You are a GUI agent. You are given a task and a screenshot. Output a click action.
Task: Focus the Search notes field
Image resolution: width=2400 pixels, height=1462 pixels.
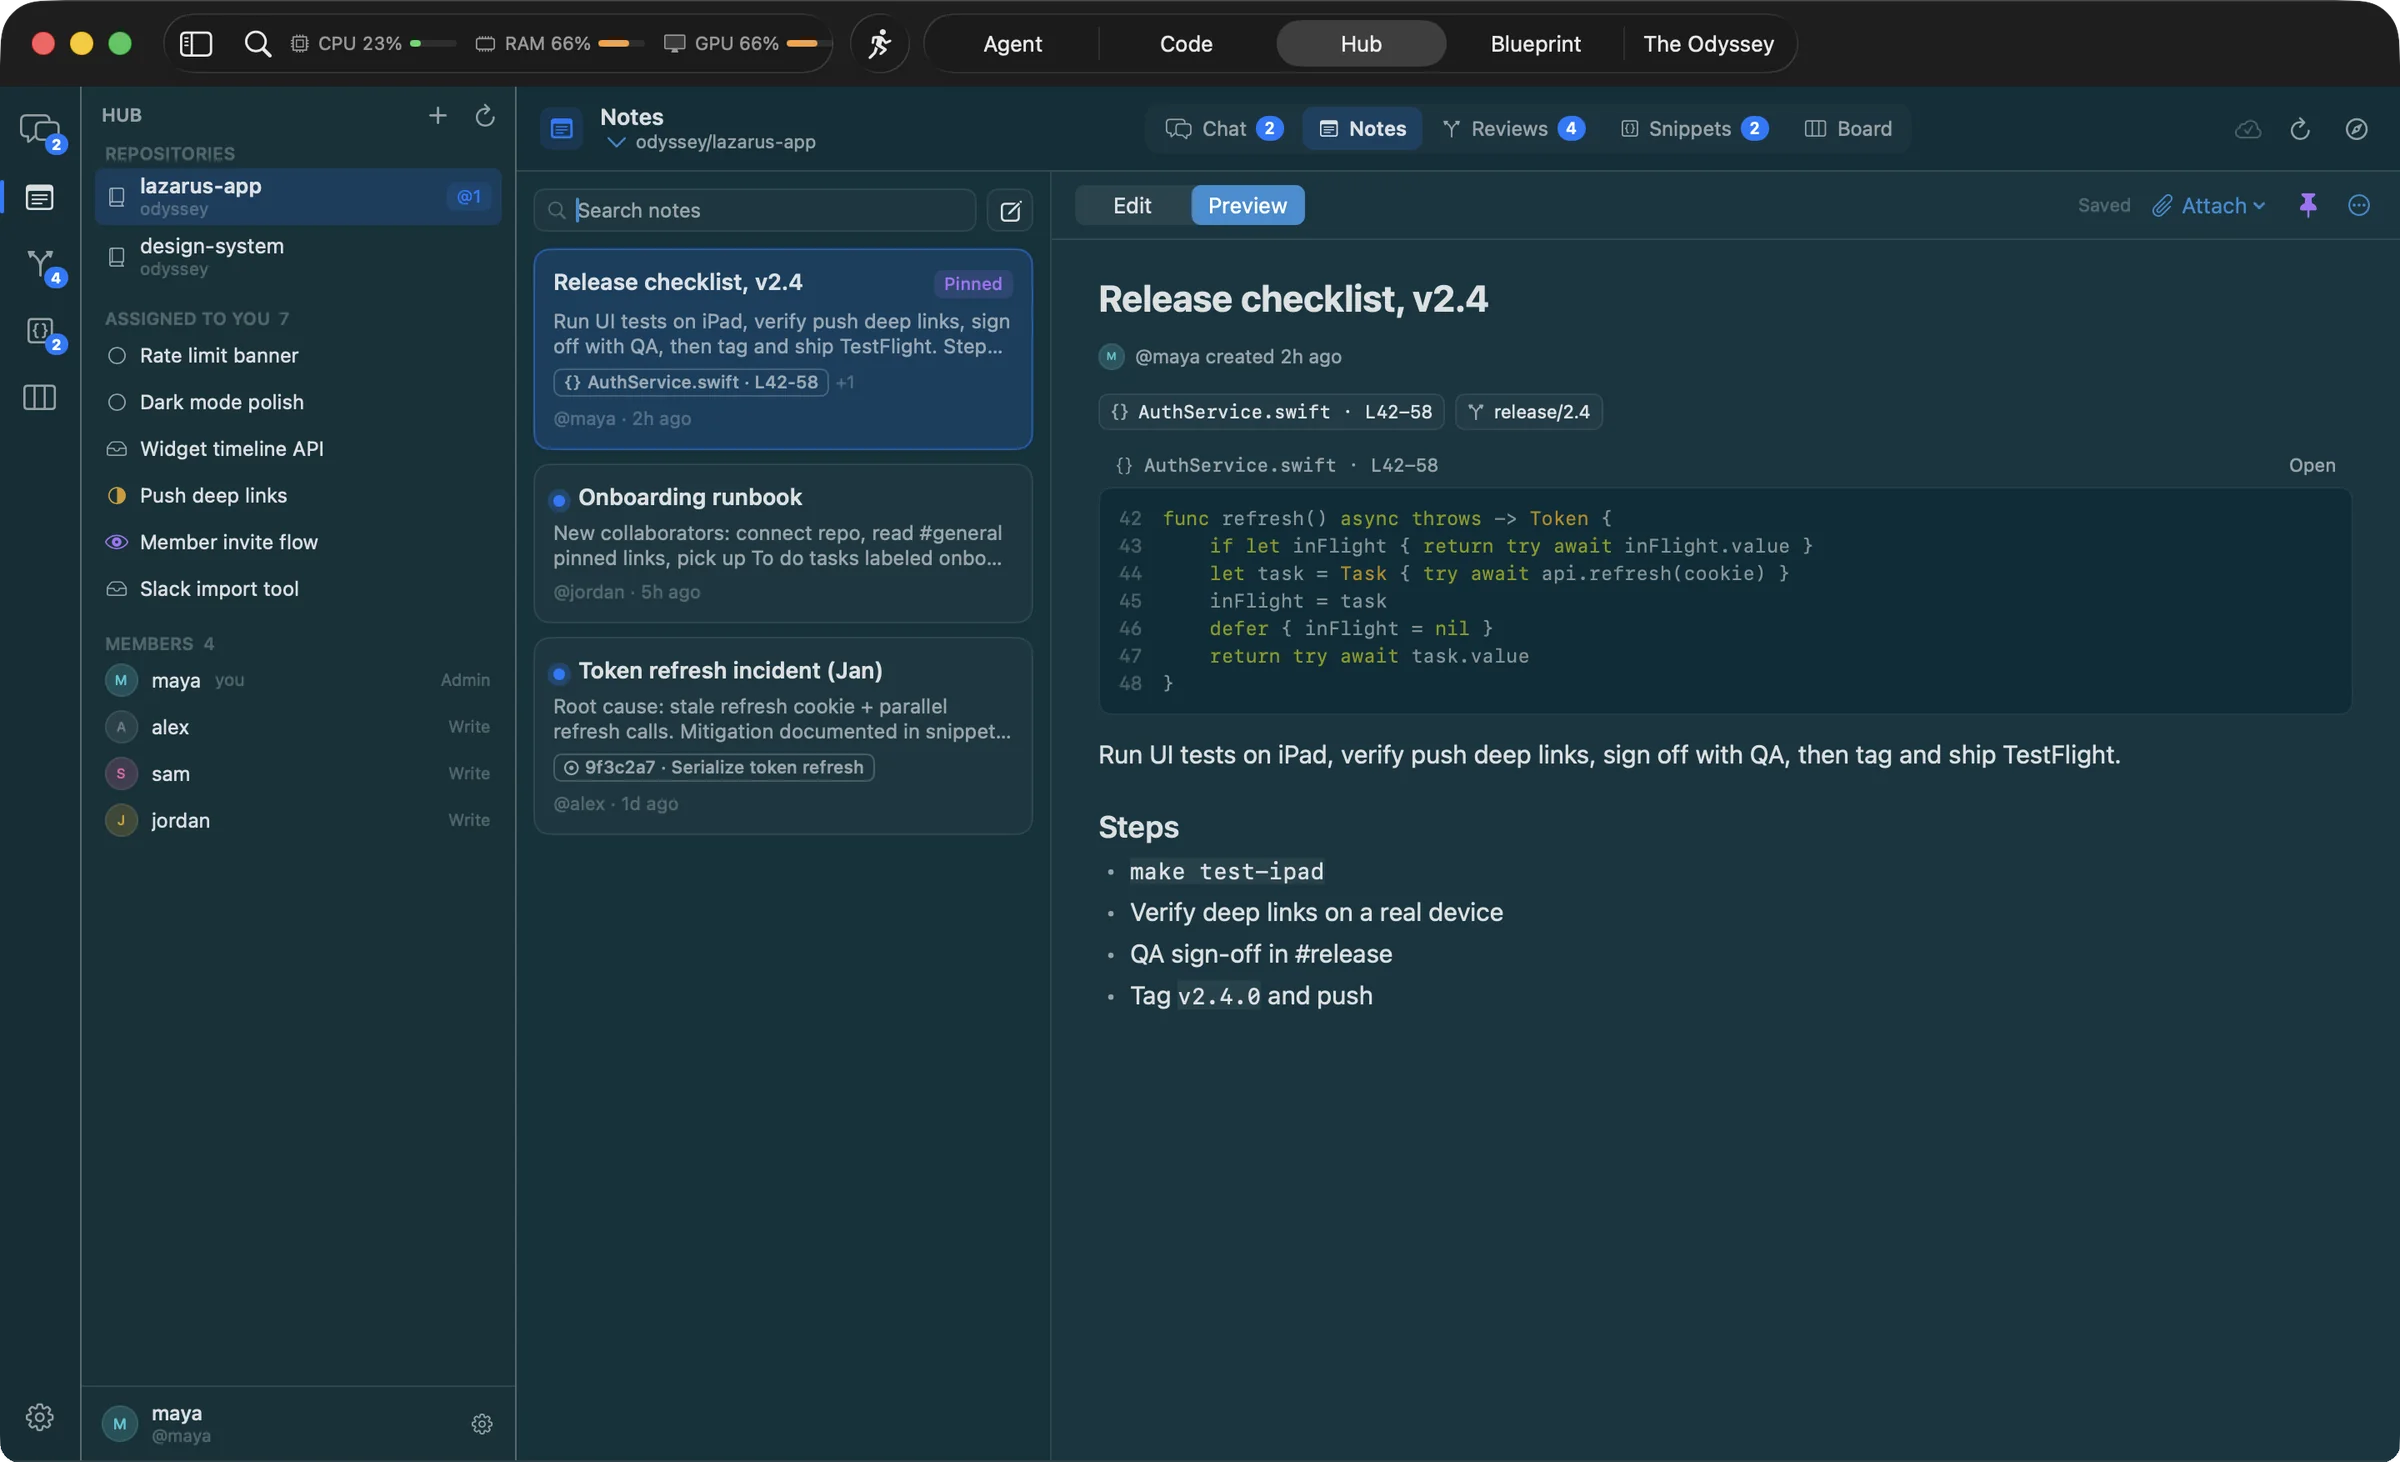[755, 211]
